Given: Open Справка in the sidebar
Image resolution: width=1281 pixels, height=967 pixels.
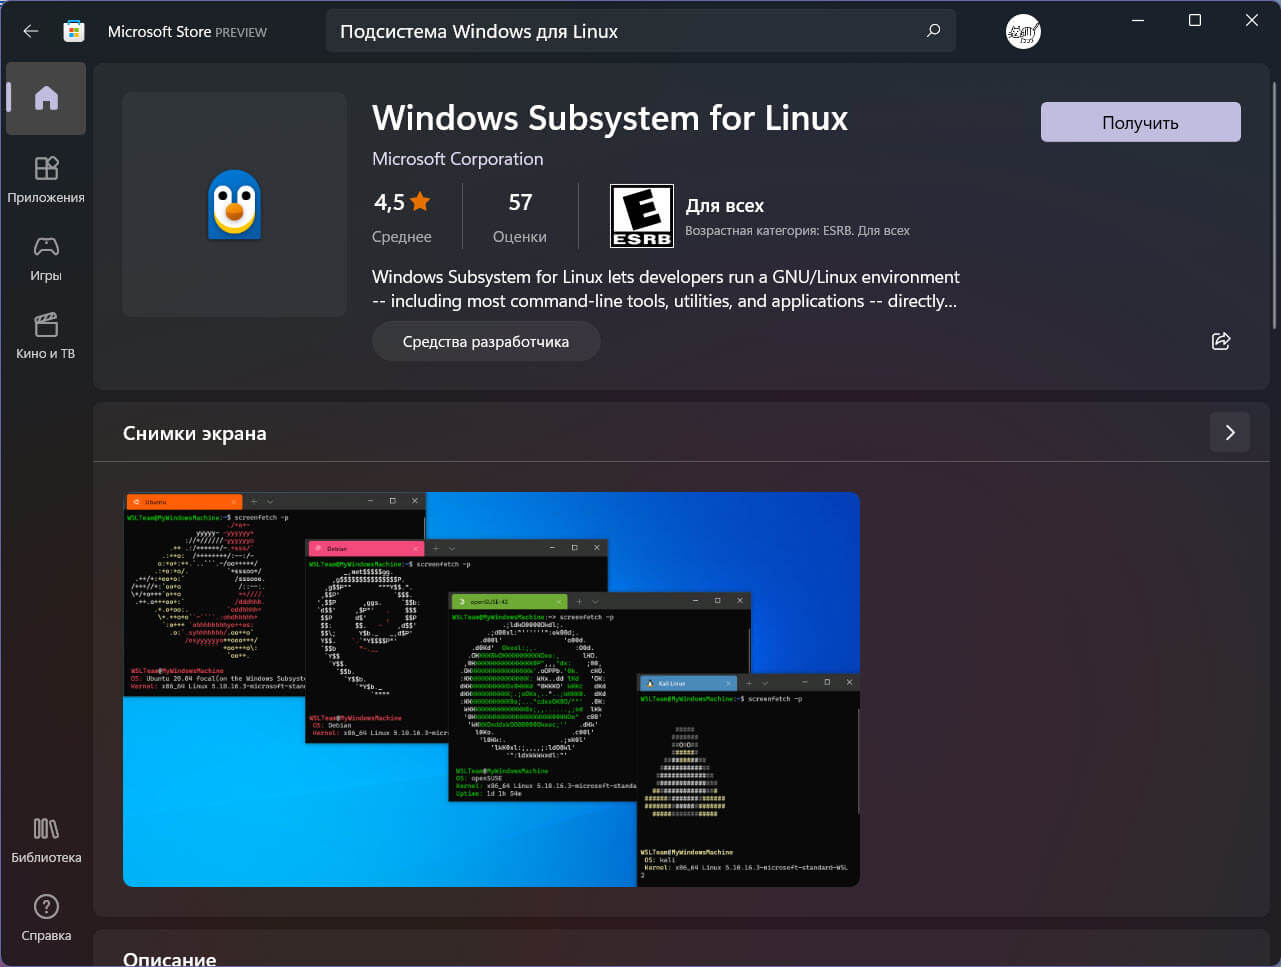Looking at the screenshot, I should pos(46,918).
